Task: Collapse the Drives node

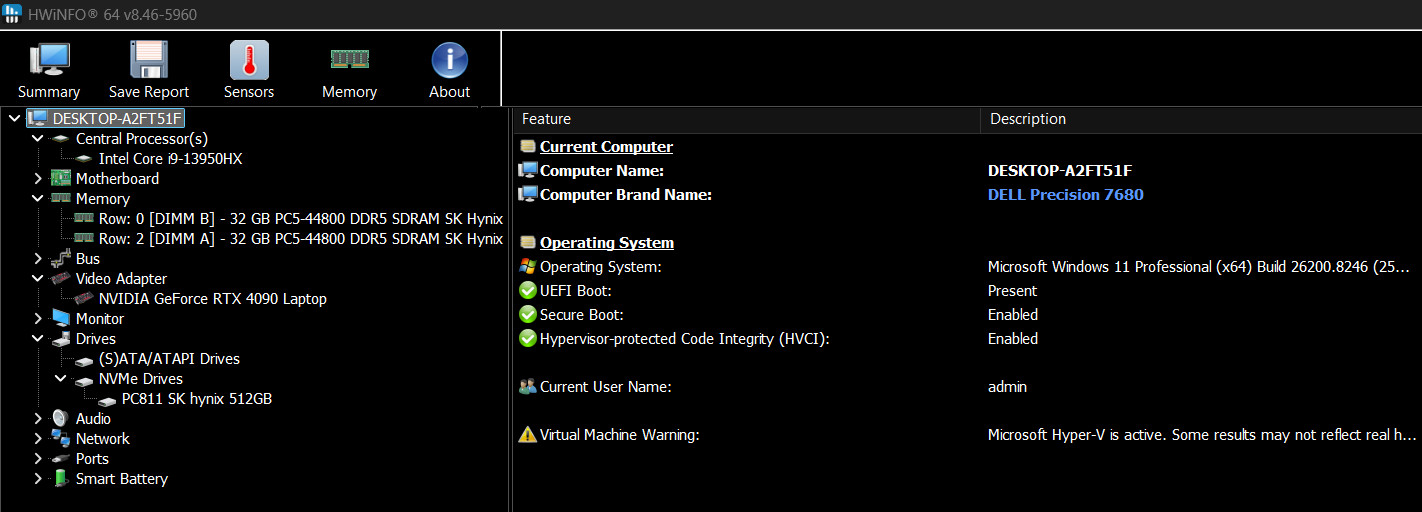Action: (x=38, y=339)
